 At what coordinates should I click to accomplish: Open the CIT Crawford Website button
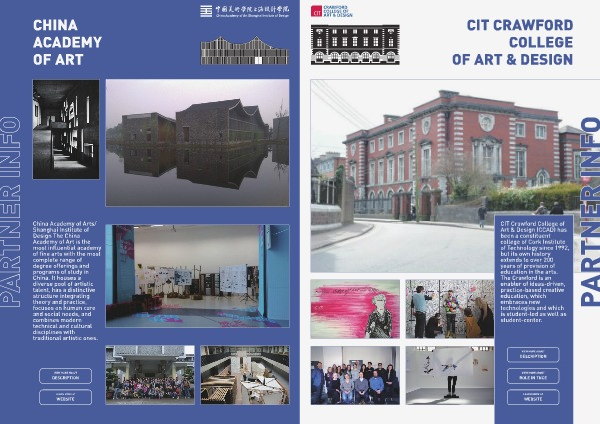(532, 397)
